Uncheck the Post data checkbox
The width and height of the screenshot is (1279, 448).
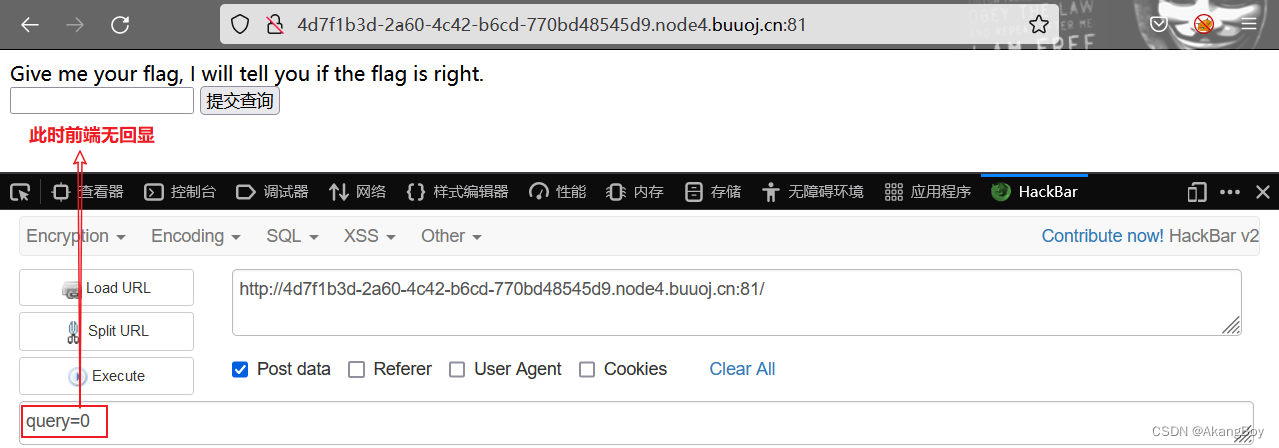click(x=240, y=369)
